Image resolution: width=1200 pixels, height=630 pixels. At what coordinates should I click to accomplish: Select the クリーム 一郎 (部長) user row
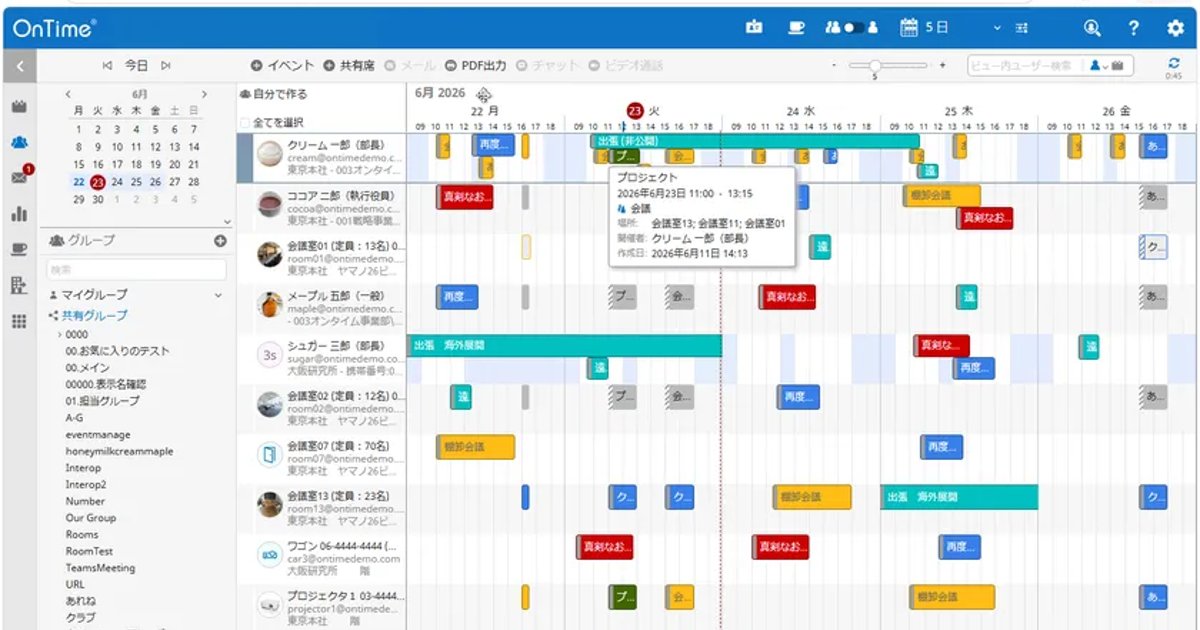coord(323,157)
